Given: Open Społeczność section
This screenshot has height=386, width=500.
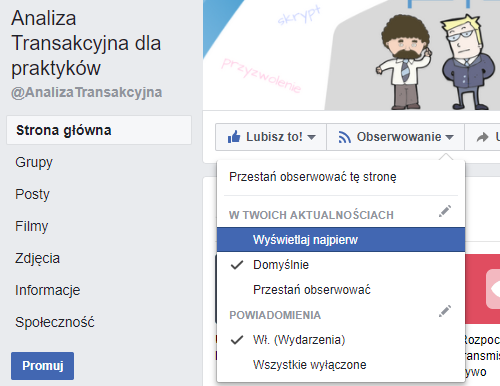Looking at the screenshot, I should (55, 322).
